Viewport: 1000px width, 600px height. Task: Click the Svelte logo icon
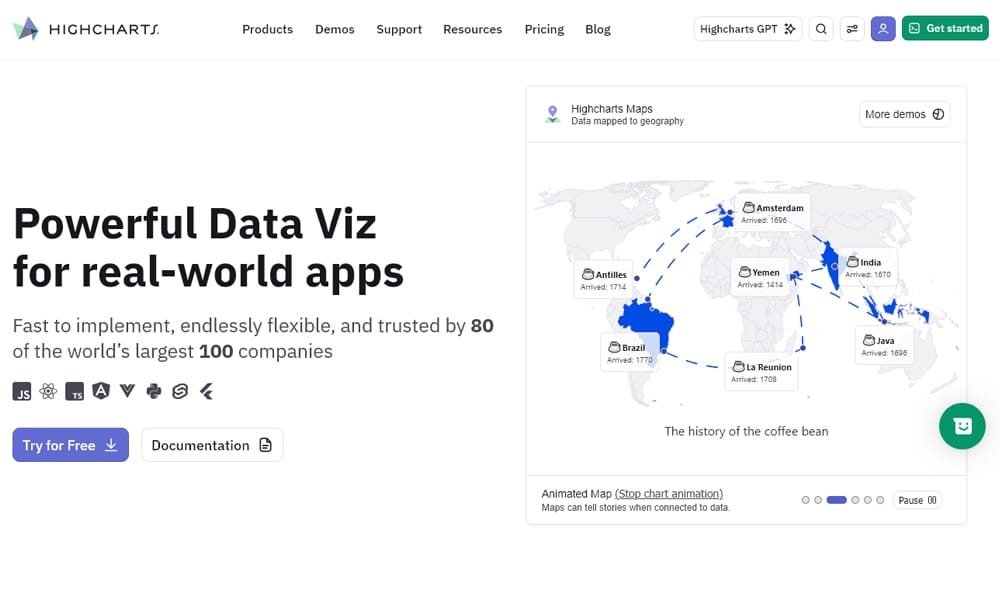[x=180, y=391]
